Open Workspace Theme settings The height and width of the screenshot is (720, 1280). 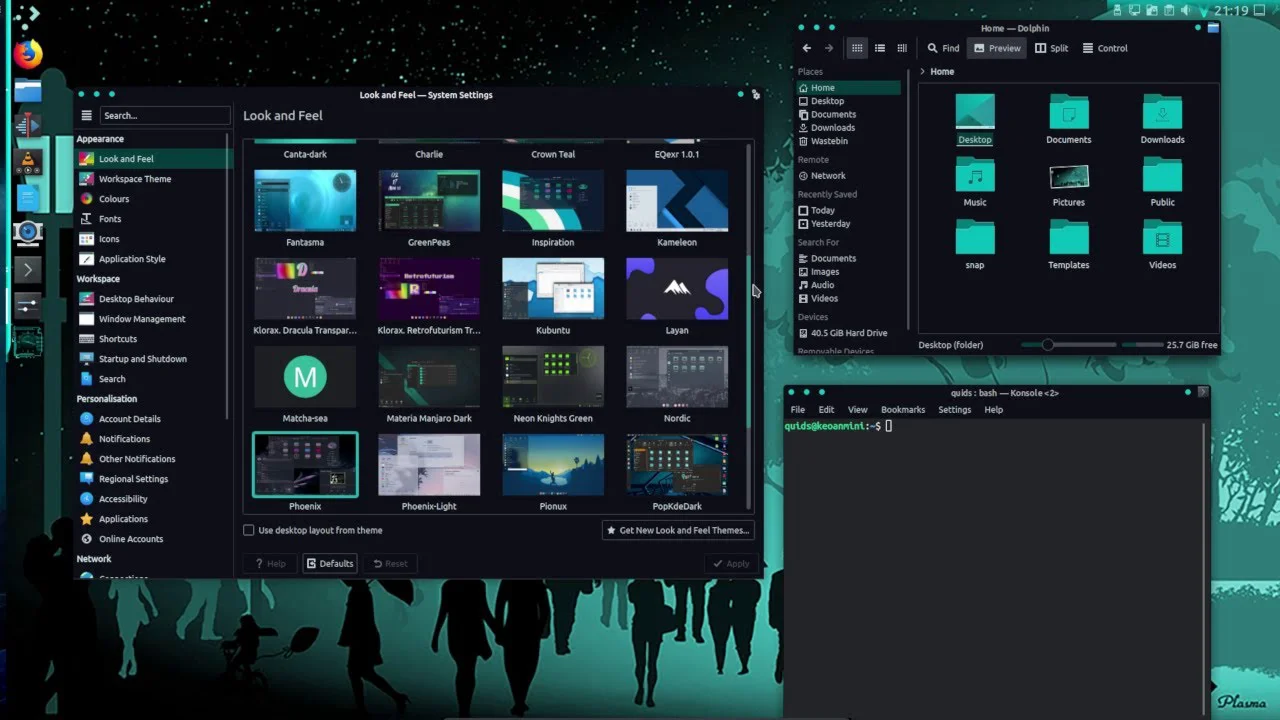pyautogui.click(x=152, y=179)
